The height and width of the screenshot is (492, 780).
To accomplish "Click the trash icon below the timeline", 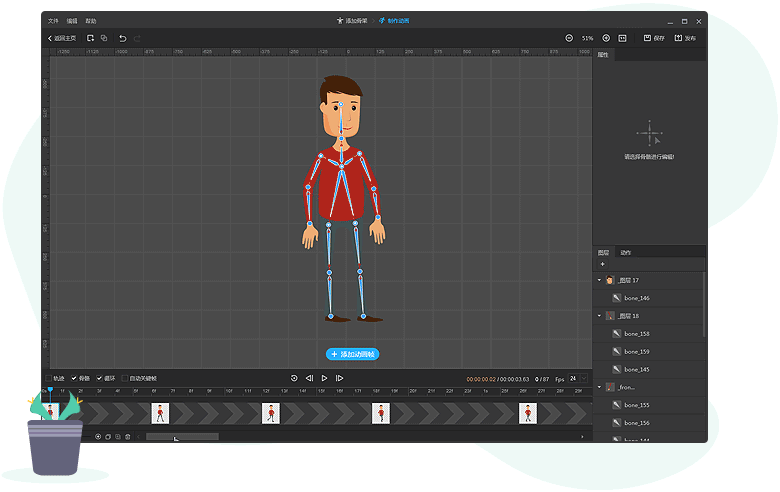I will click(x=127, y=437).
